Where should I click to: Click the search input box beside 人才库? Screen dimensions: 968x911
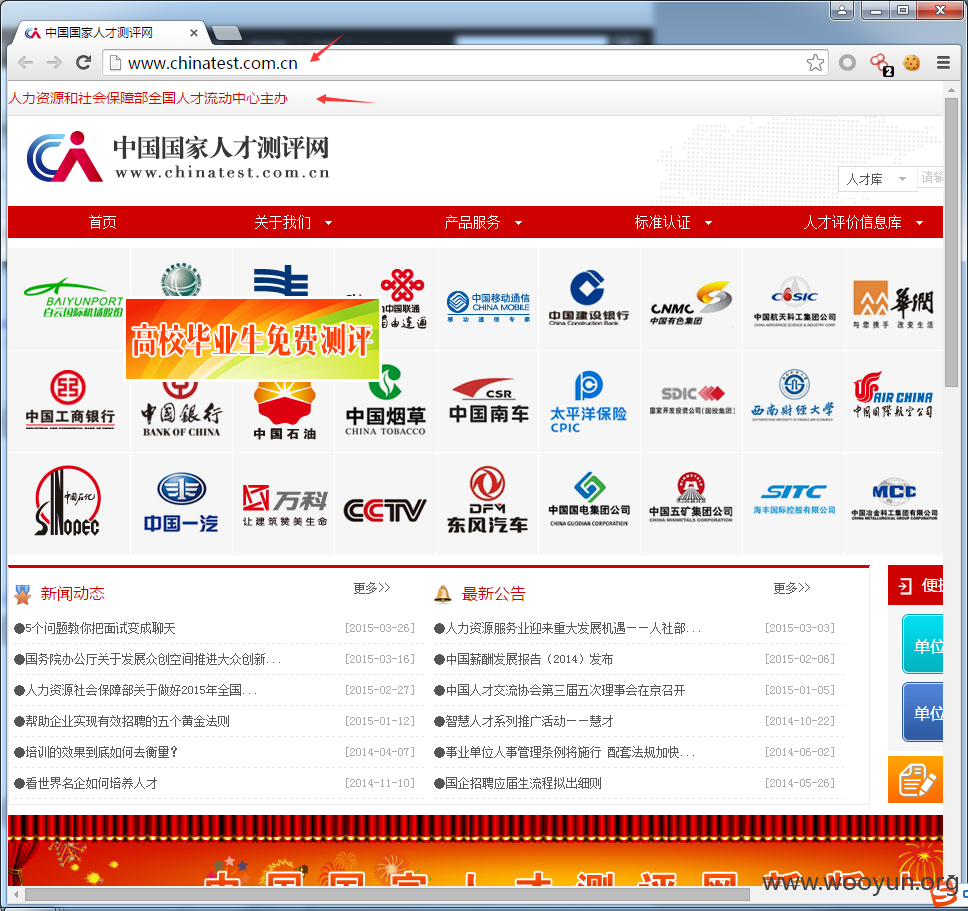click(930, 179)
